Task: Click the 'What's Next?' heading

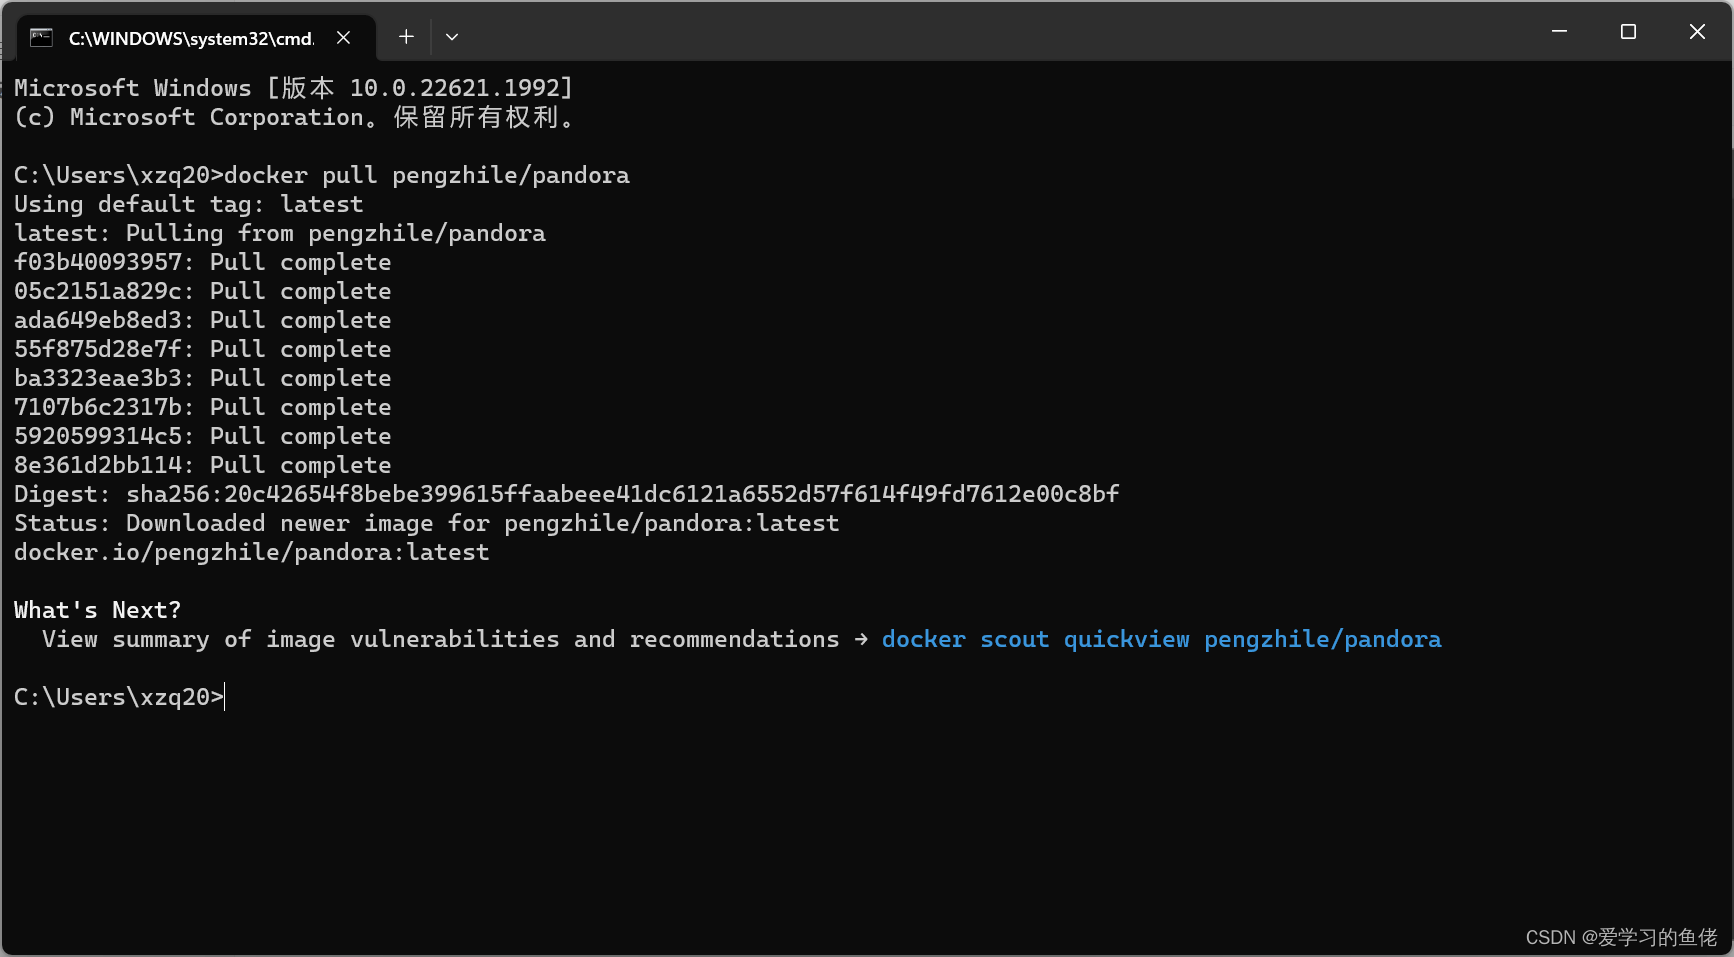Action: click(x=98, y=610)
